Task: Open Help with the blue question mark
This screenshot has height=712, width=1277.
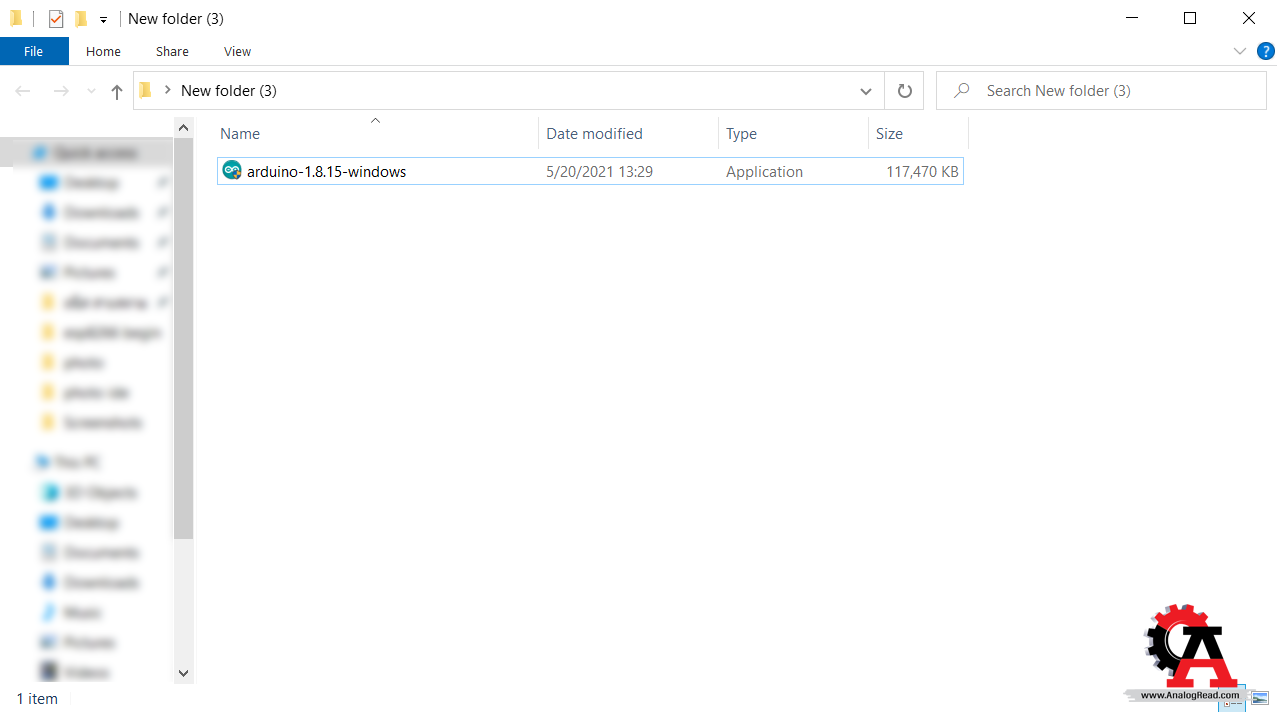Action: click(1265, 51)
